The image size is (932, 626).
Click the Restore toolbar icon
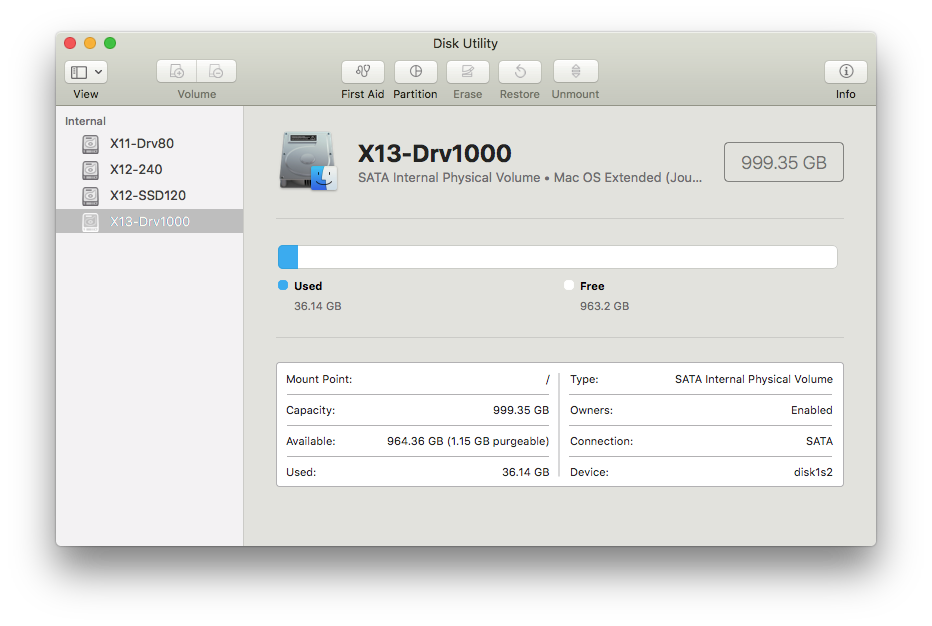pos(520,71)
